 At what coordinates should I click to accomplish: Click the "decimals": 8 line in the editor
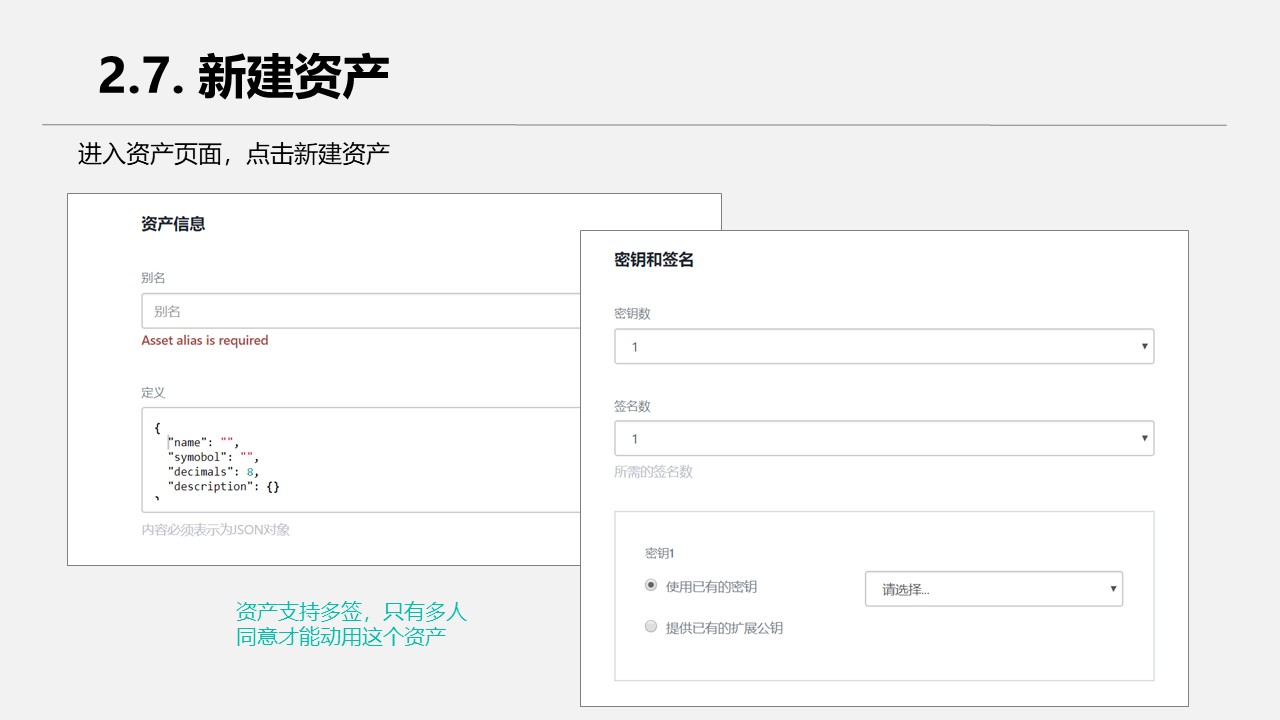pos(214,472)
